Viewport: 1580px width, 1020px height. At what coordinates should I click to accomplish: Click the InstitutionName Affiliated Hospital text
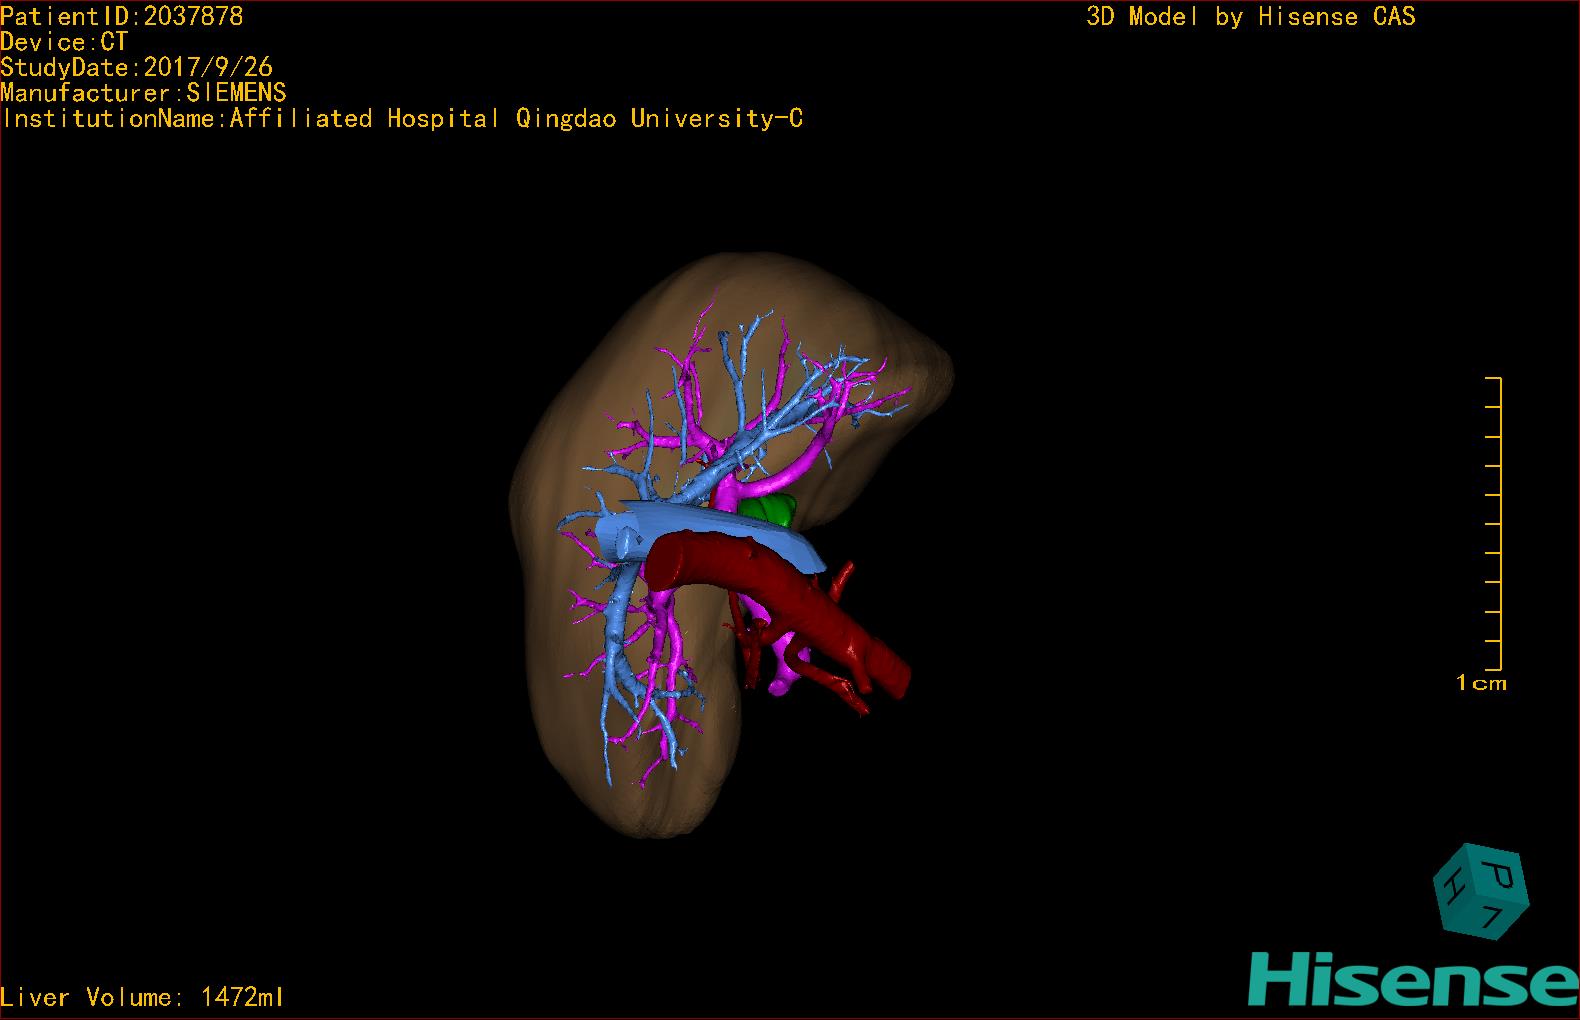coord(402,119)
